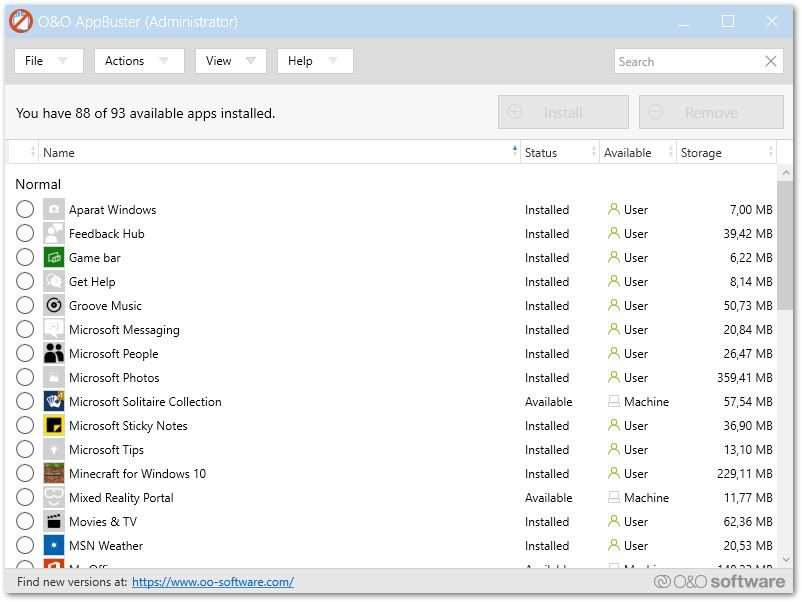Select the Microsoft Messaging radio button
The image size is (802, 602).
pyautogui.click(x=25, y=329)
